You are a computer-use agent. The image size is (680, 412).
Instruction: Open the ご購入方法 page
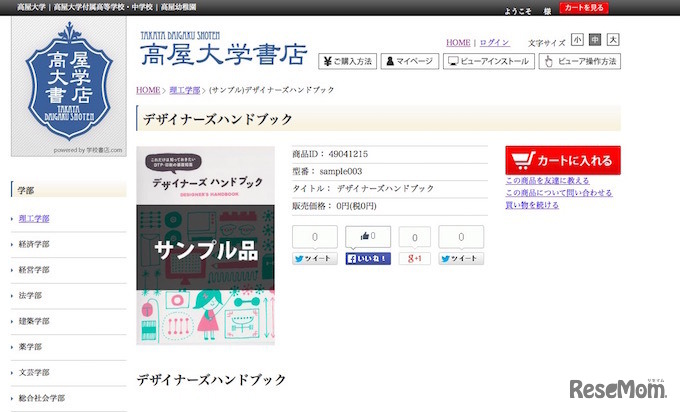348,61
